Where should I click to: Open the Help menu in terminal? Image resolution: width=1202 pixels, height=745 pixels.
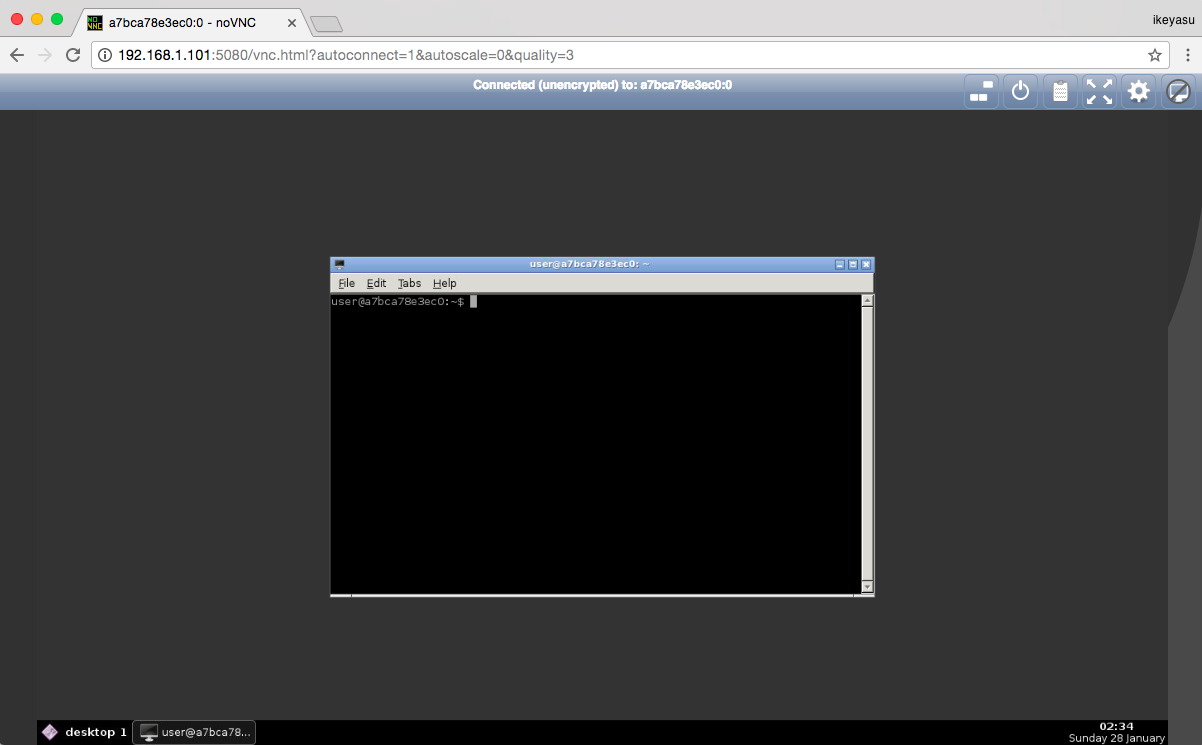tap(444, 284)
